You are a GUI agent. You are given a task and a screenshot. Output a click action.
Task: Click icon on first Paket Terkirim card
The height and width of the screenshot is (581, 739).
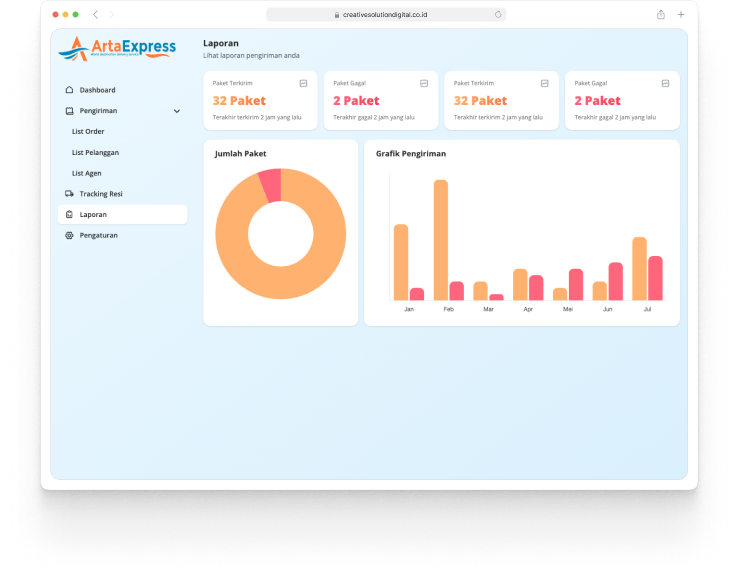(303, 83)
